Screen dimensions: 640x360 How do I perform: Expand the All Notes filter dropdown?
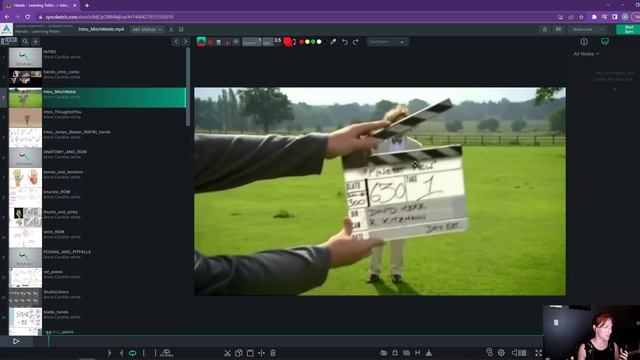point(587,53)
